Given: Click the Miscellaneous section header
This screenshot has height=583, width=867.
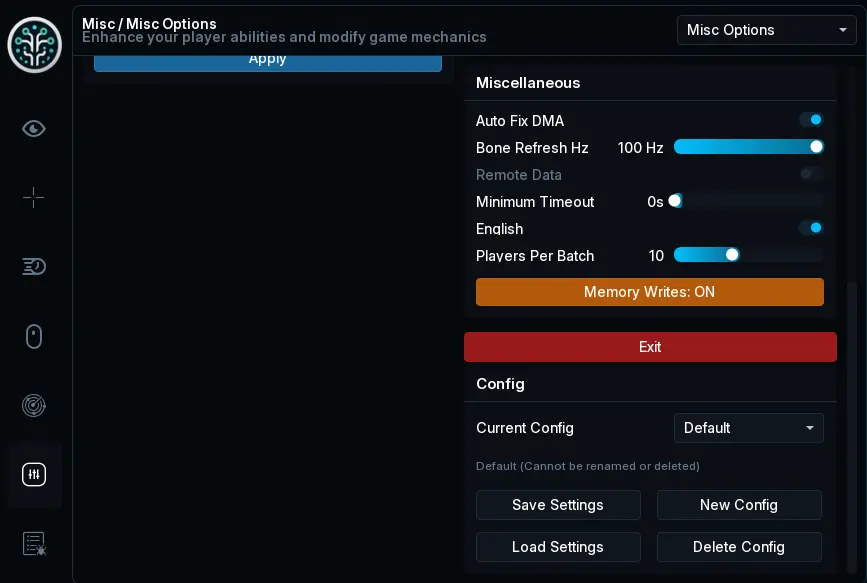Looking at the screenshot, I should pyautogui.click(x=528, y=83).
